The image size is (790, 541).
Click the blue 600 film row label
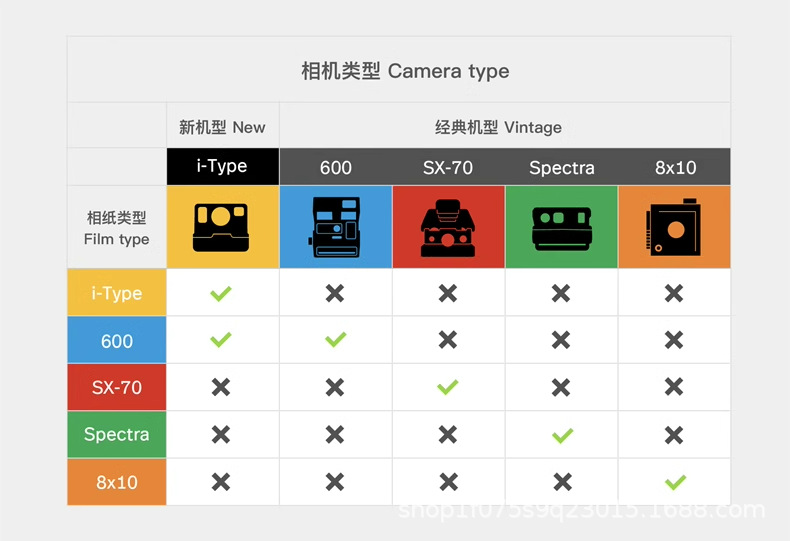tap(117, 341)
